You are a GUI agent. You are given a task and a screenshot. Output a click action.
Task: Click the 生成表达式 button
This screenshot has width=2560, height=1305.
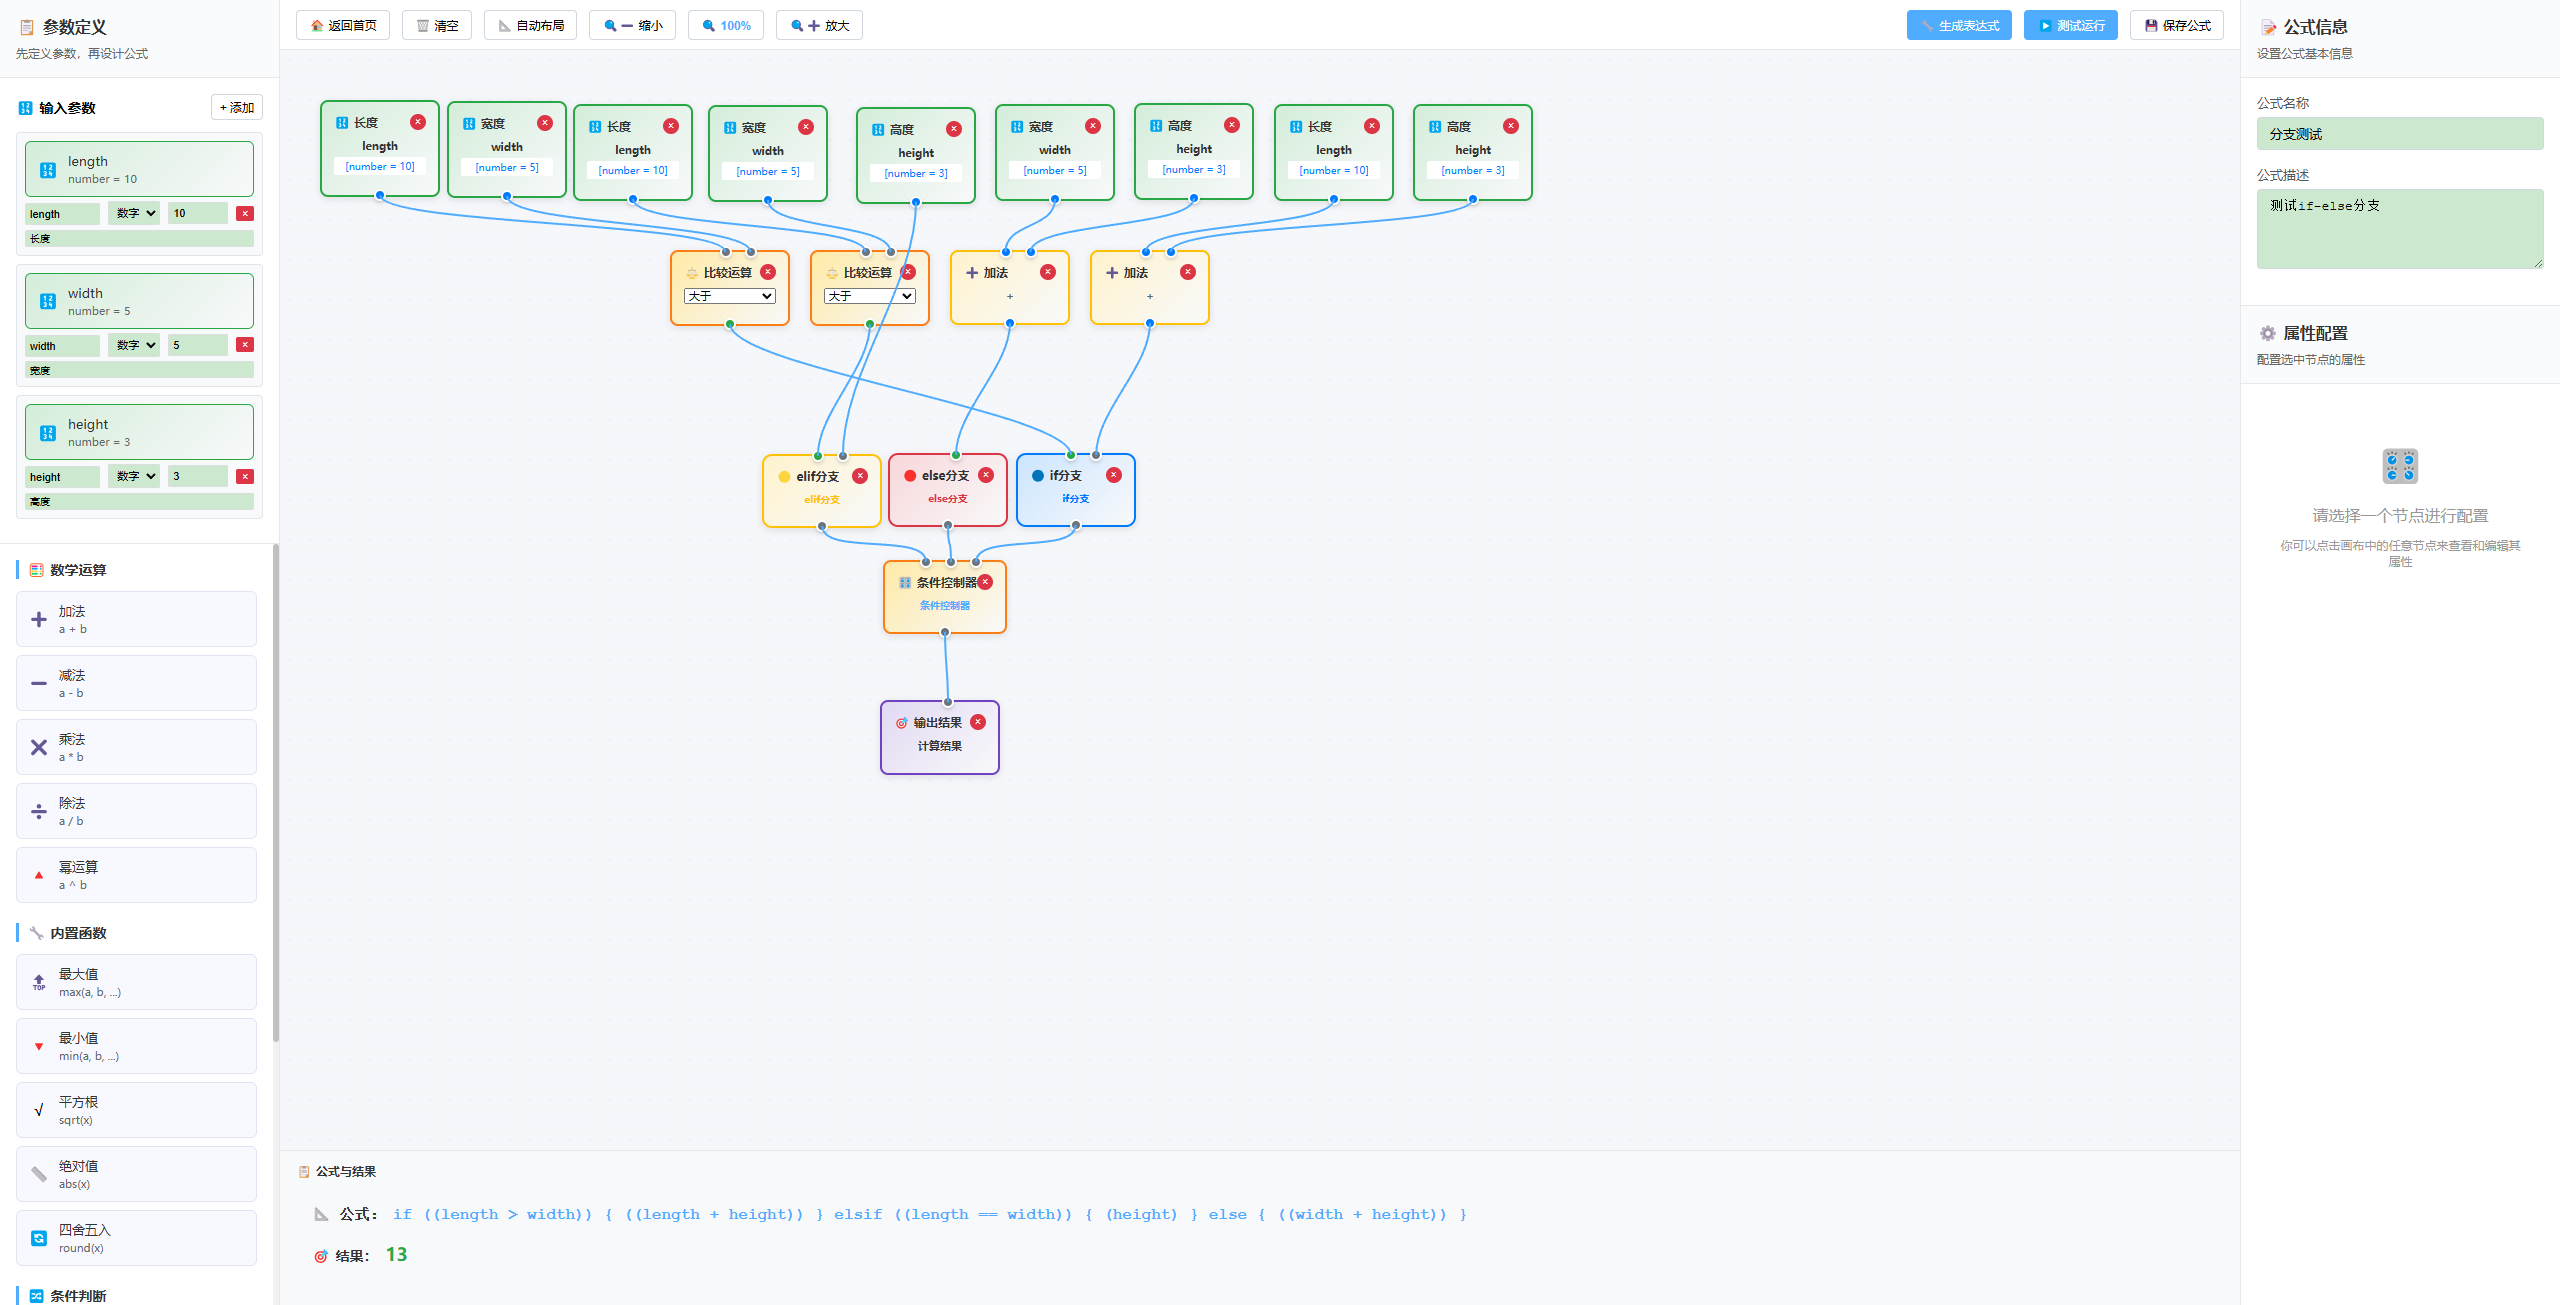[x=1958, y=25]
